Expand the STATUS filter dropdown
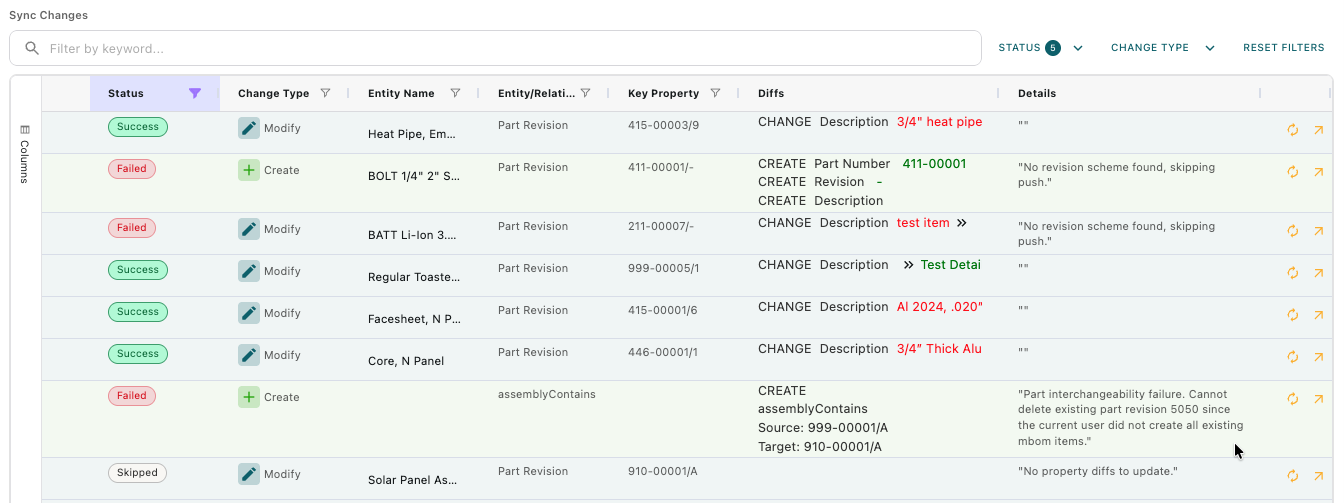 (x=1040, y=48)
